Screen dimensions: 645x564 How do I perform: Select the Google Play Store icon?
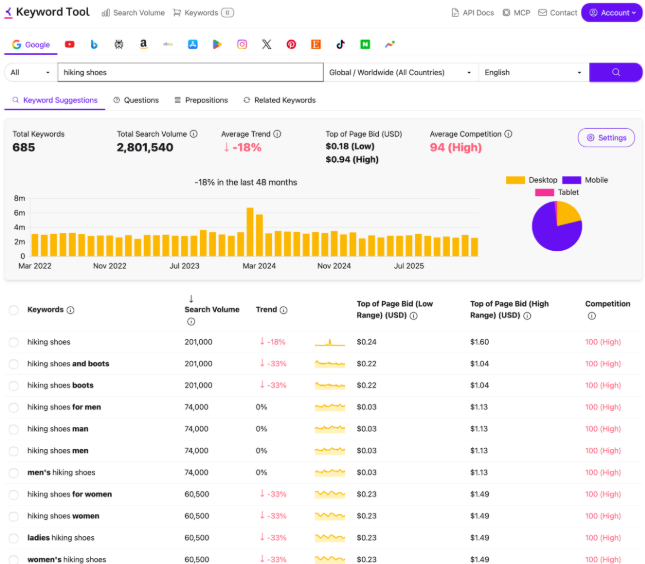tap(217, 44)
